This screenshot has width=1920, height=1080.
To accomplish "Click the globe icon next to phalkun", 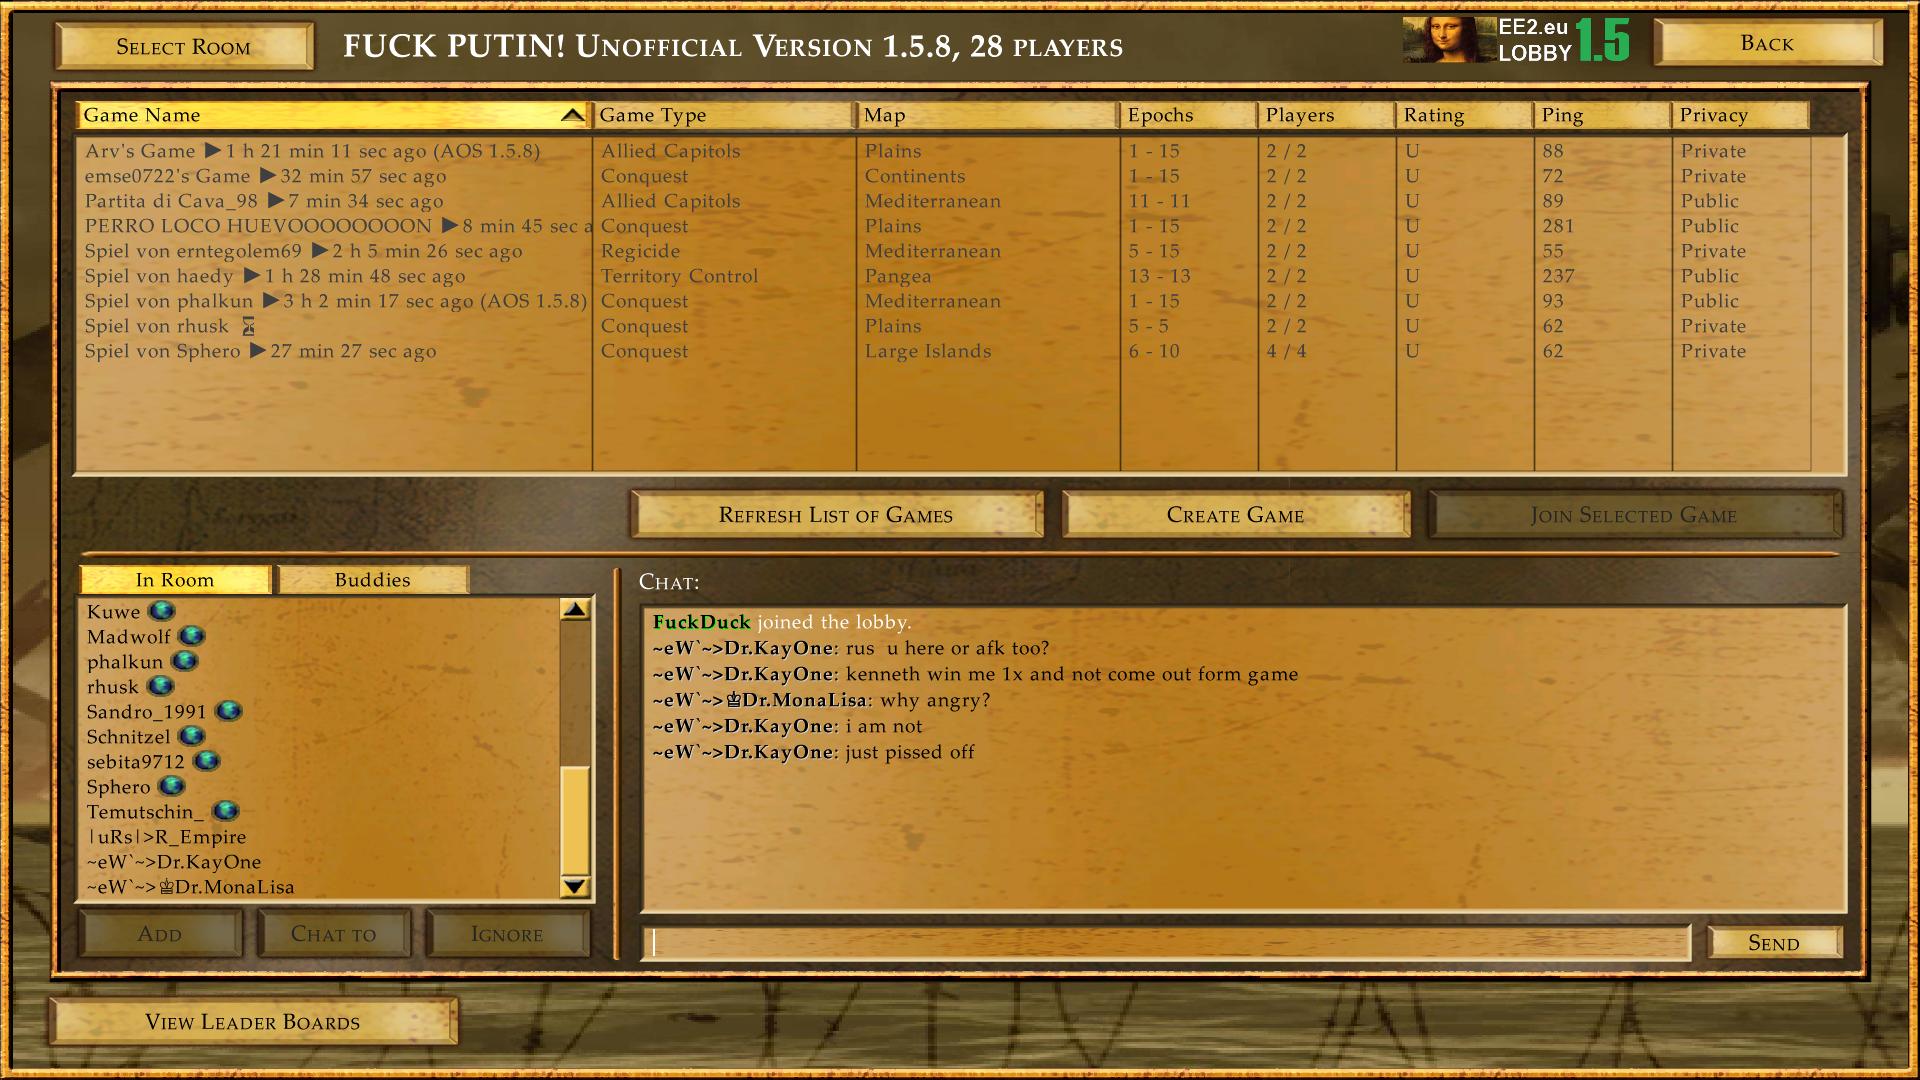I will tap(190, 662).
